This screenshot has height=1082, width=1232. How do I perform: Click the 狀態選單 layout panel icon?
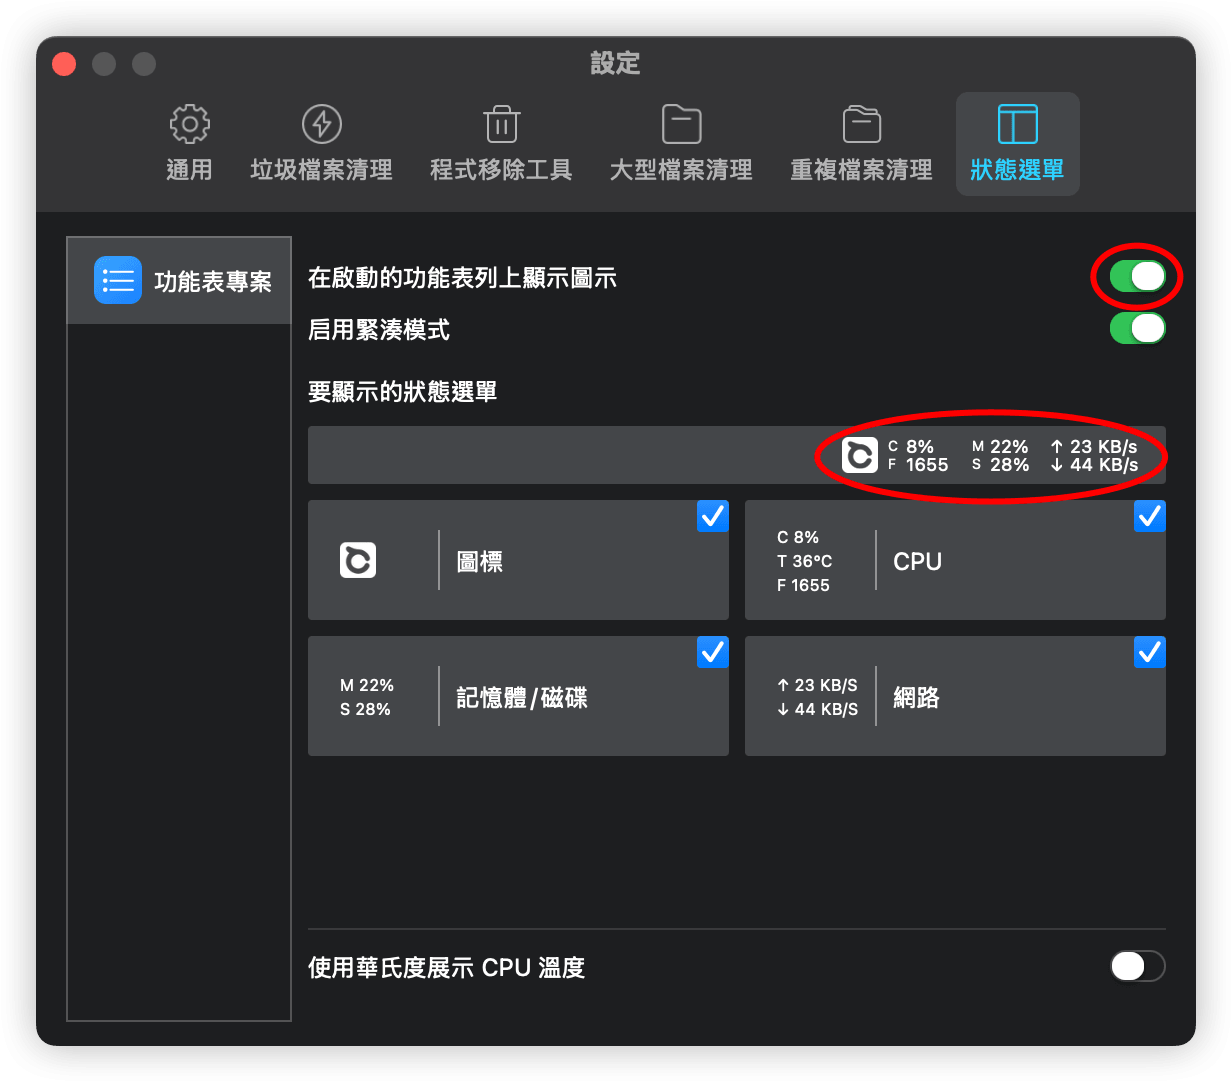(x=1017, y=124)
